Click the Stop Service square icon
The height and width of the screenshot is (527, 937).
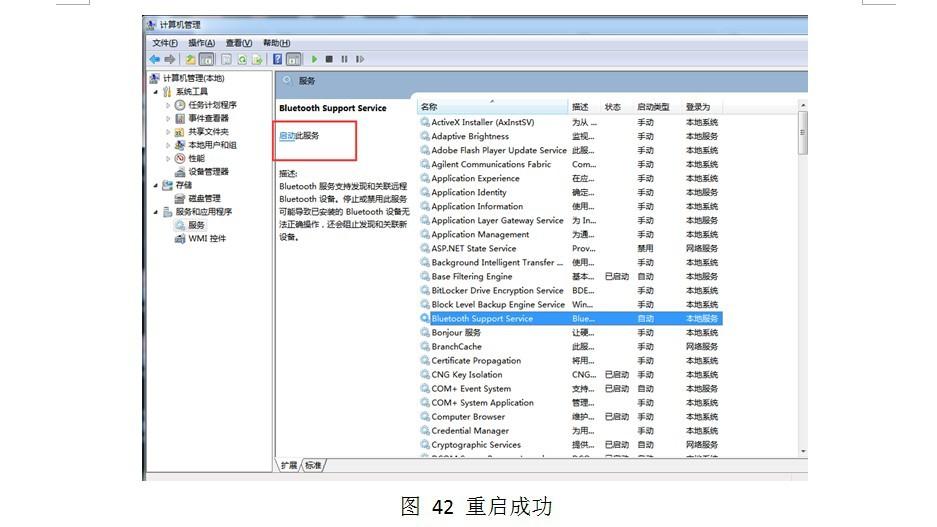point(329,59)
